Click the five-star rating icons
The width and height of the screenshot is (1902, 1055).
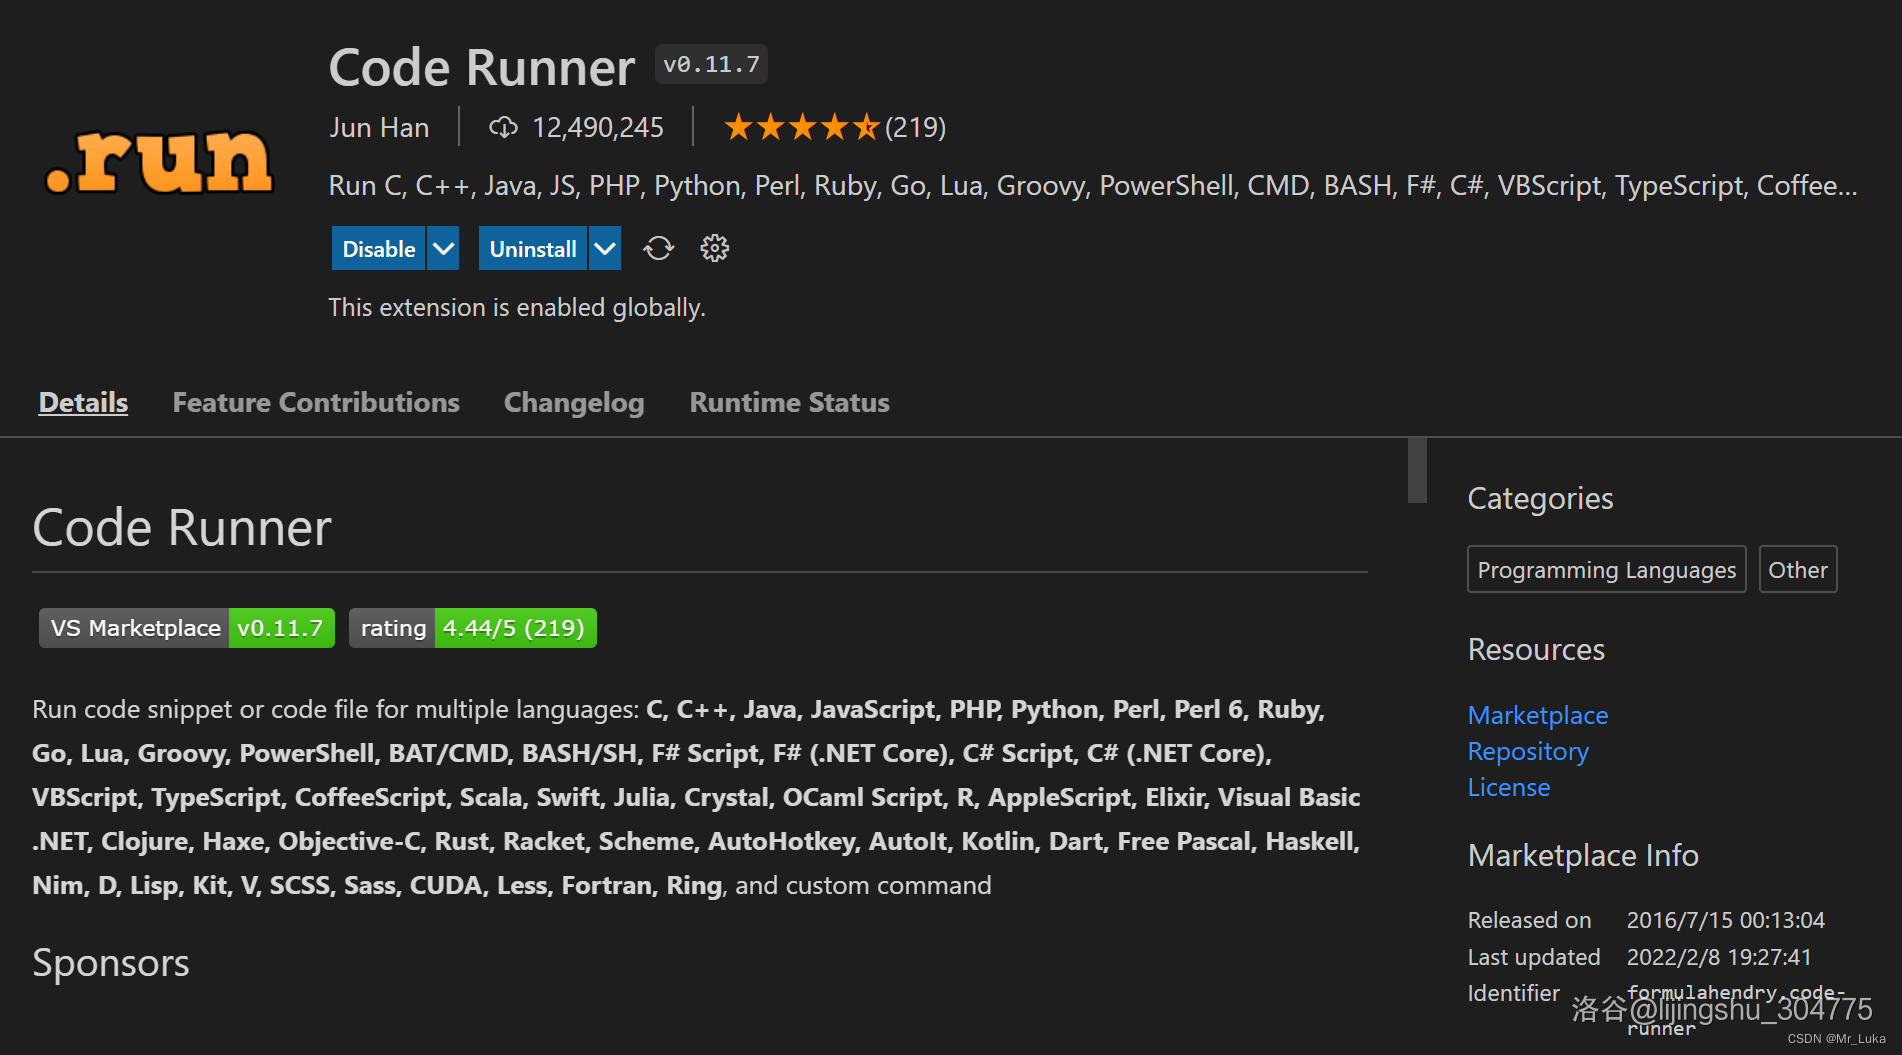(802, 127)
